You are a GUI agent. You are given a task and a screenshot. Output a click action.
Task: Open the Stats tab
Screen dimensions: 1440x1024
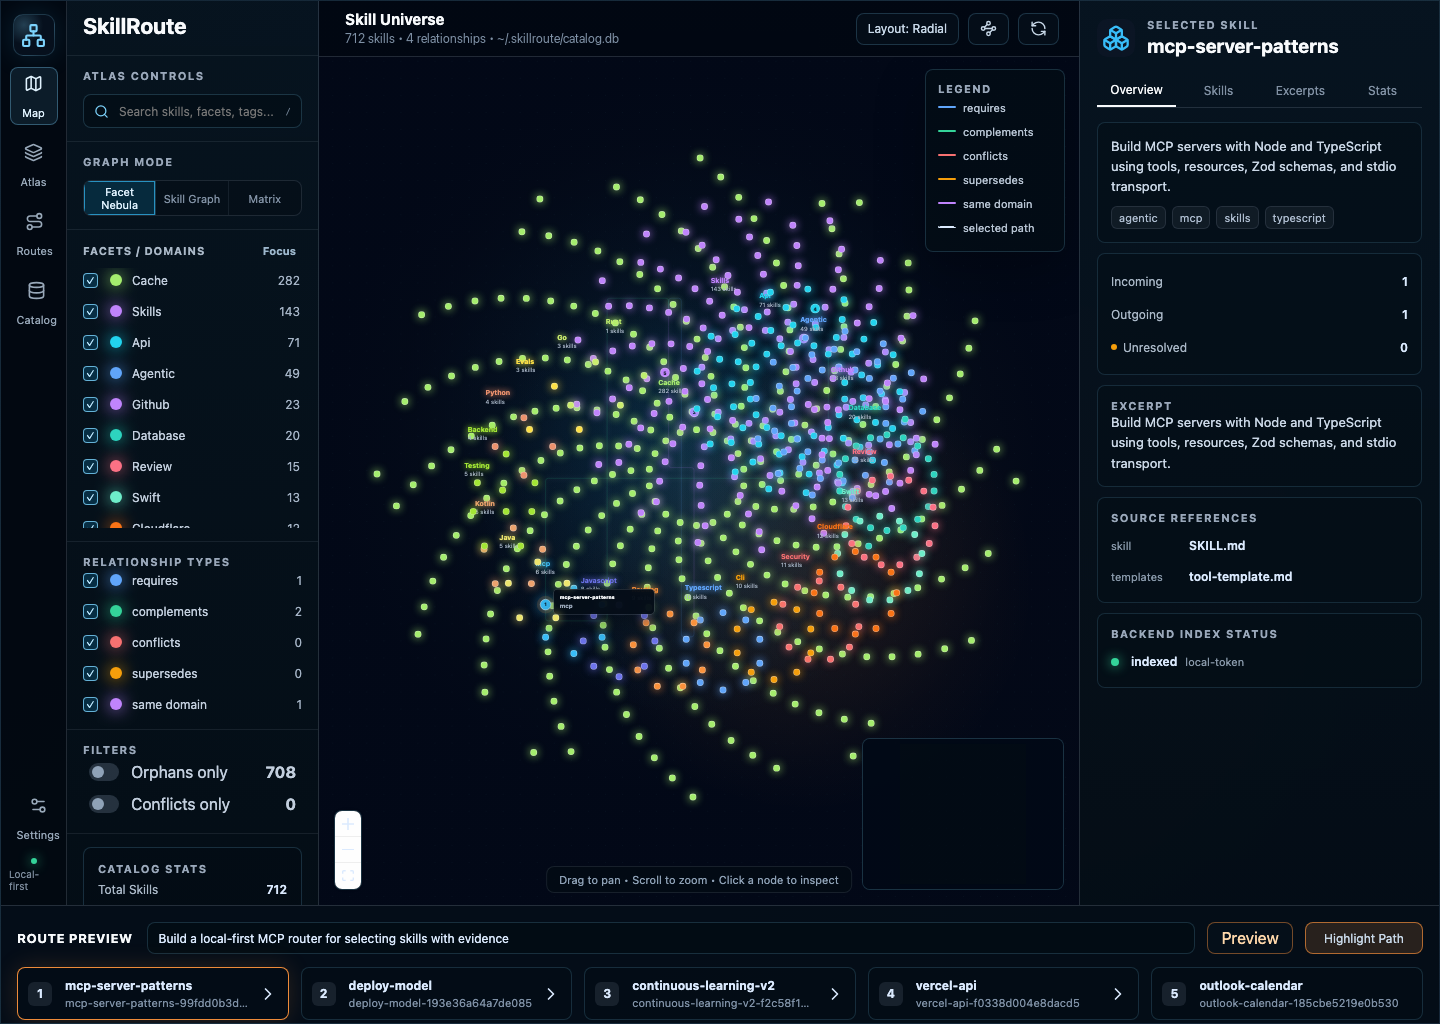point(1382,91)
